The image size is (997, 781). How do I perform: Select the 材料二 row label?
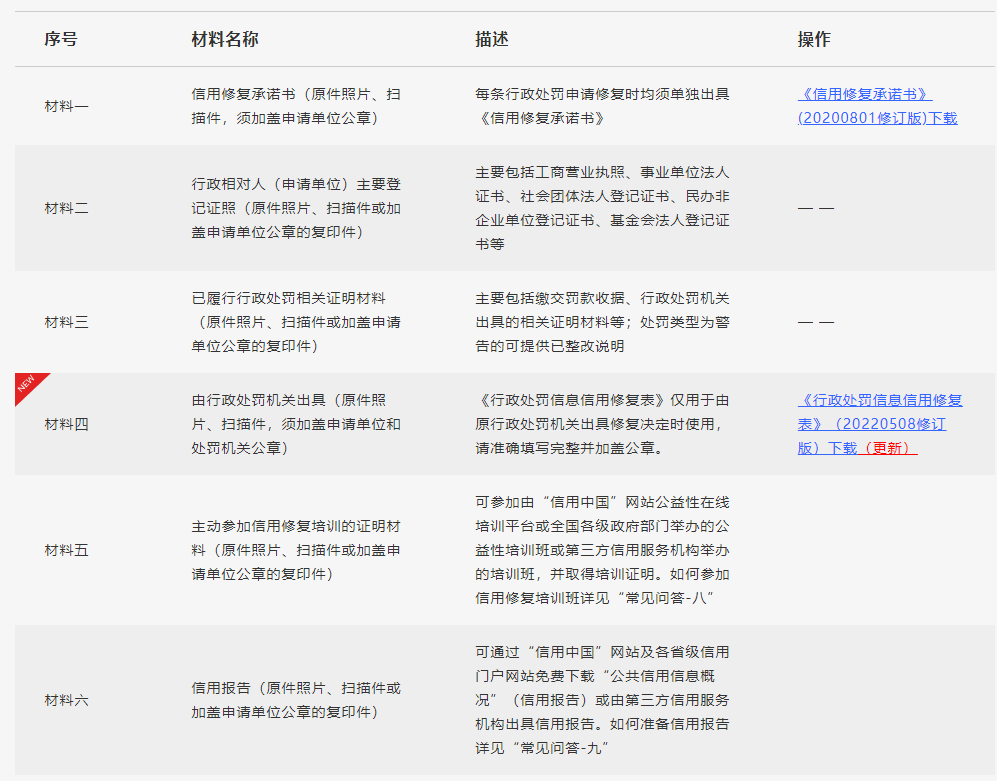(66, 208)
